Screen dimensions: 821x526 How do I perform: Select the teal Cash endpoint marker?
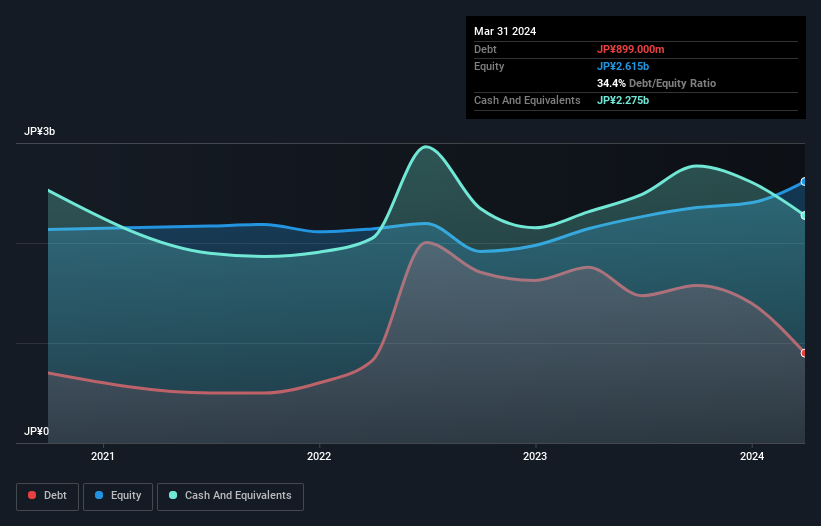click(x=804, y=216)
